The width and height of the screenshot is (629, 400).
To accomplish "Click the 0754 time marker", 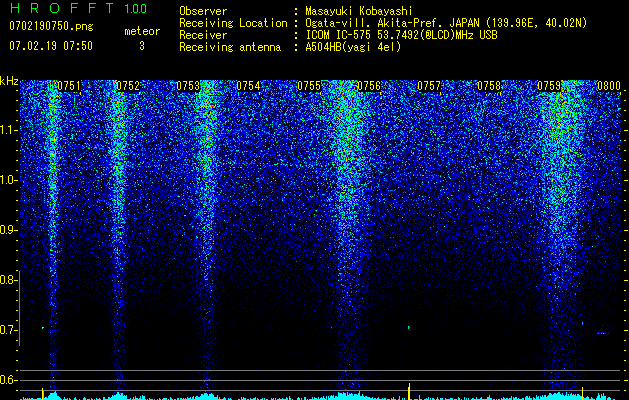I will click(x=248, y=86).
